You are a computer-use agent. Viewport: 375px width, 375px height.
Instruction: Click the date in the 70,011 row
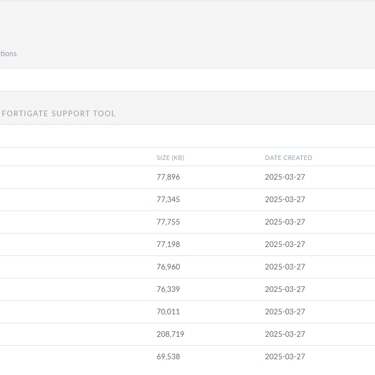click(x=285, y=312)
